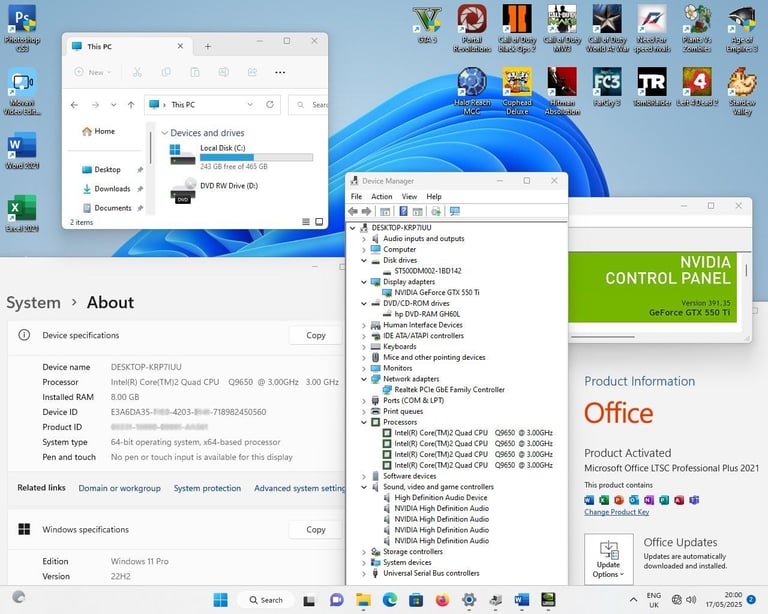
Task: Launch Stardew Valley desktop icon
Action: pos(742,91)
